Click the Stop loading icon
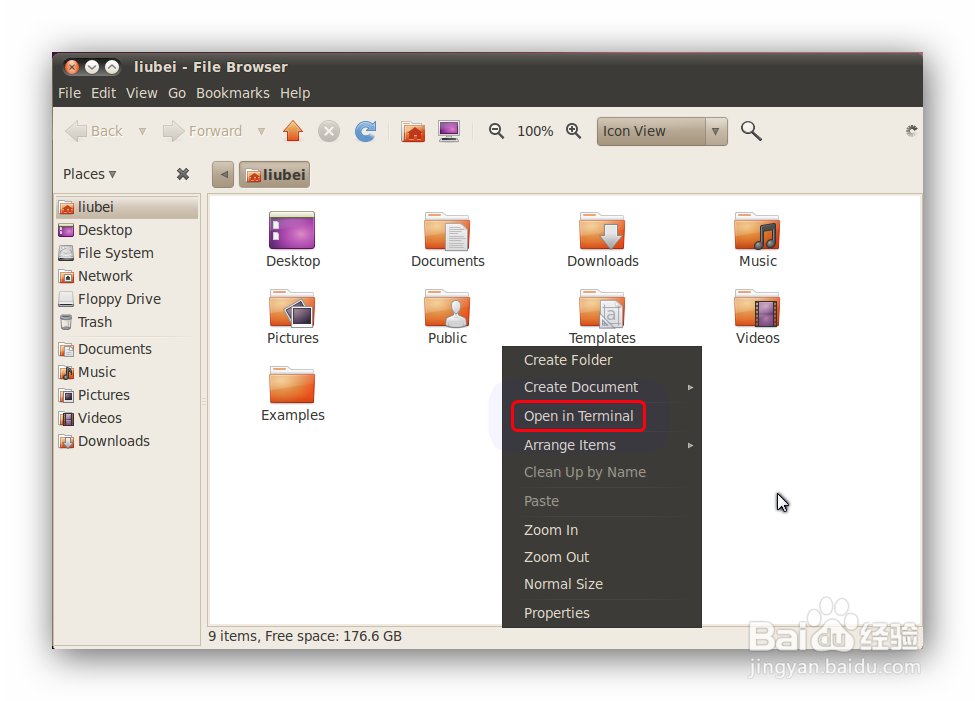Screen dimensions: 975x701 click(x=329, y=131)
